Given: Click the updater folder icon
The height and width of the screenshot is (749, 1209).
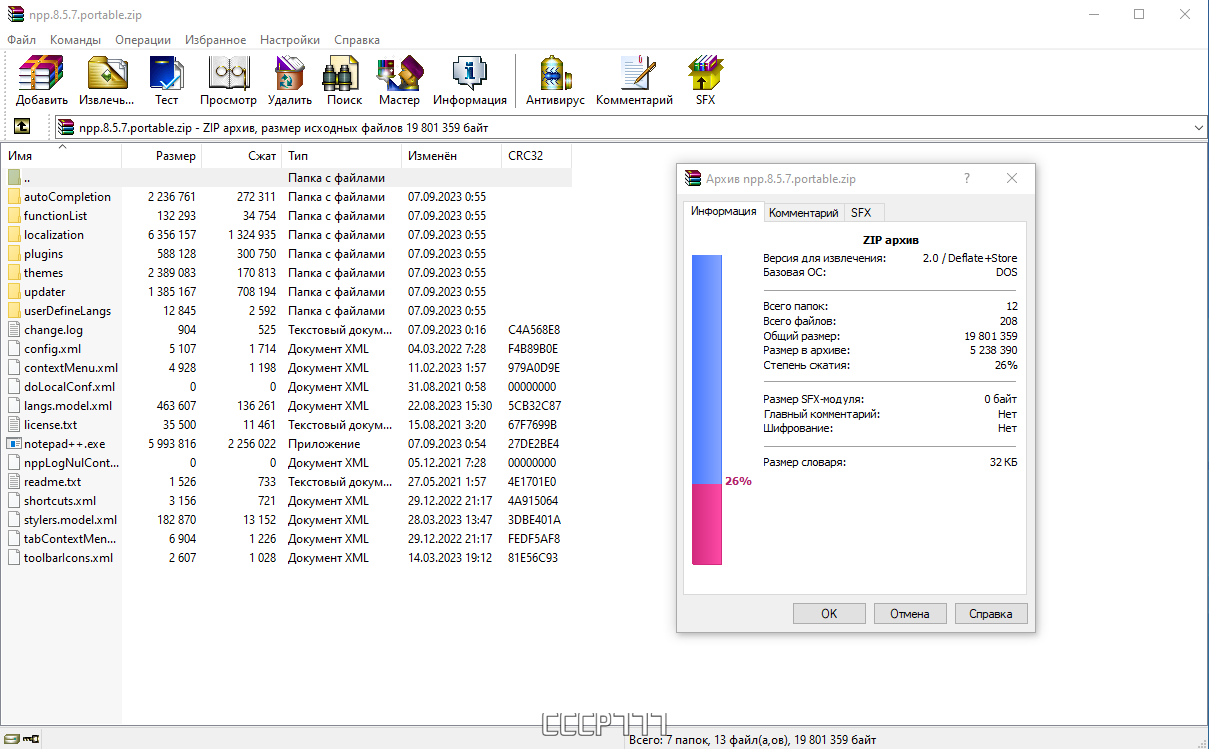Looking at the screenshot, I should click(x=14, y=292).
